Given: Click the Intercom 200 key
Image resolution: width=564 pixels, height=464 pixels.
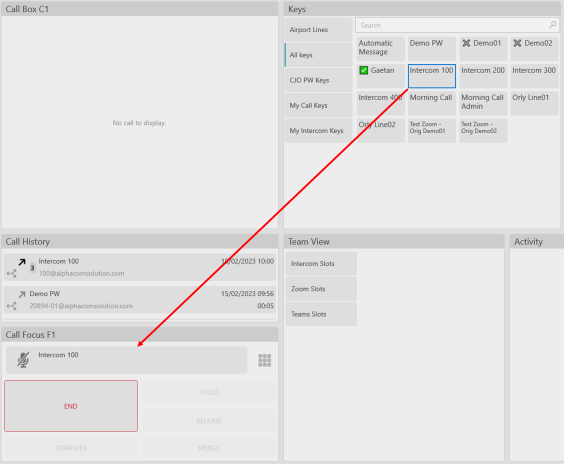Looking at the screenshot, I should pos(483,76).
